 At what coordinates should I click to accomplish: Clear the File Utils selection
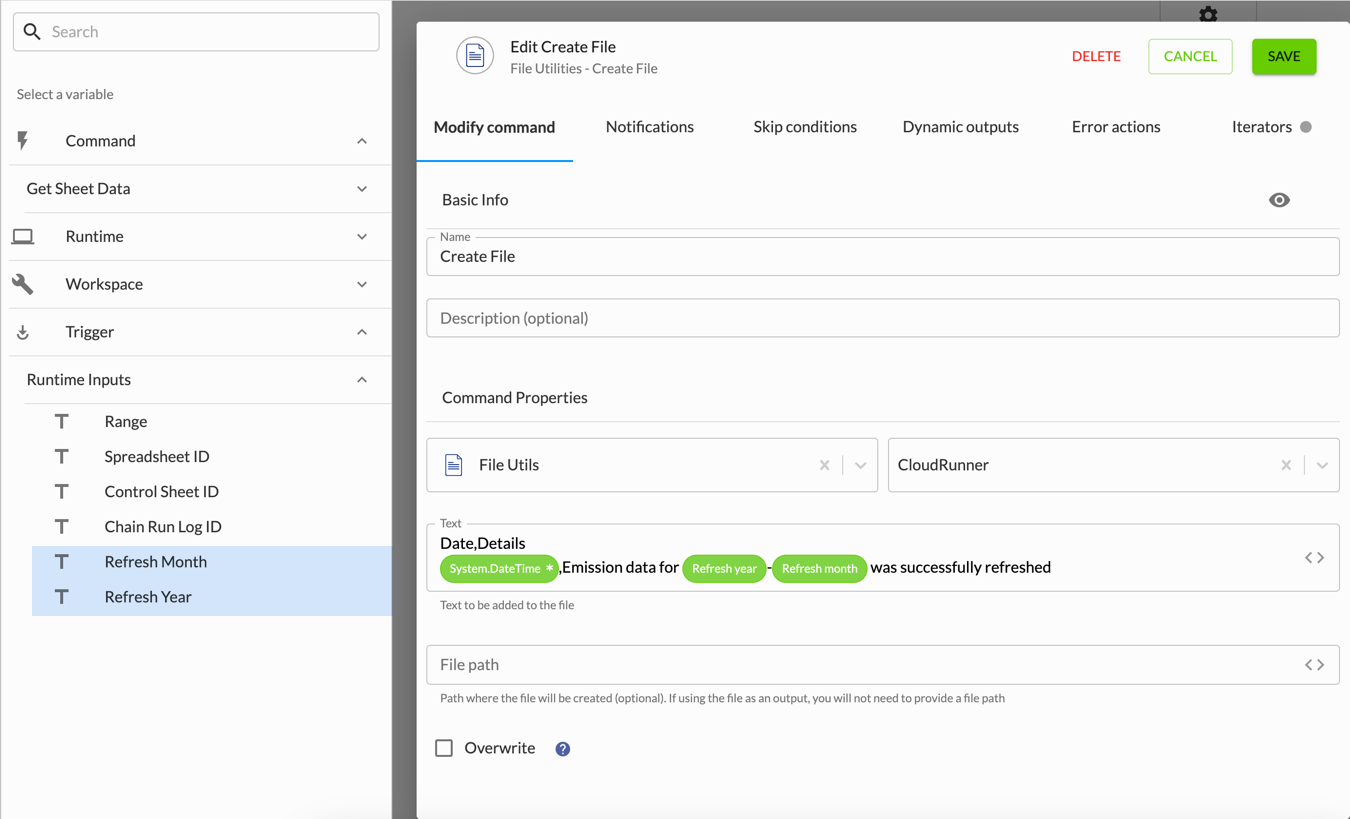tap(824, 465)
